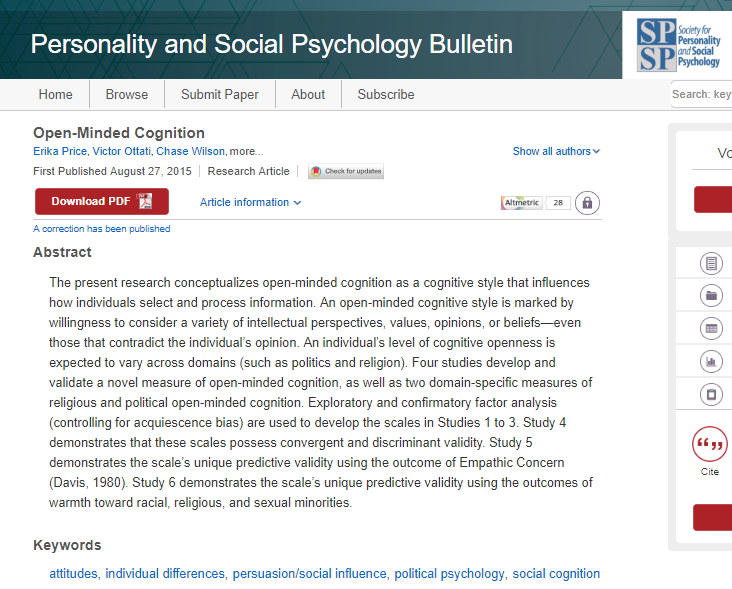Image resolution: width=732 pixels, height=589 pixels.
Task: Click the Cite quotation icon
Action: pyautogui.click(x=710, y=444)
